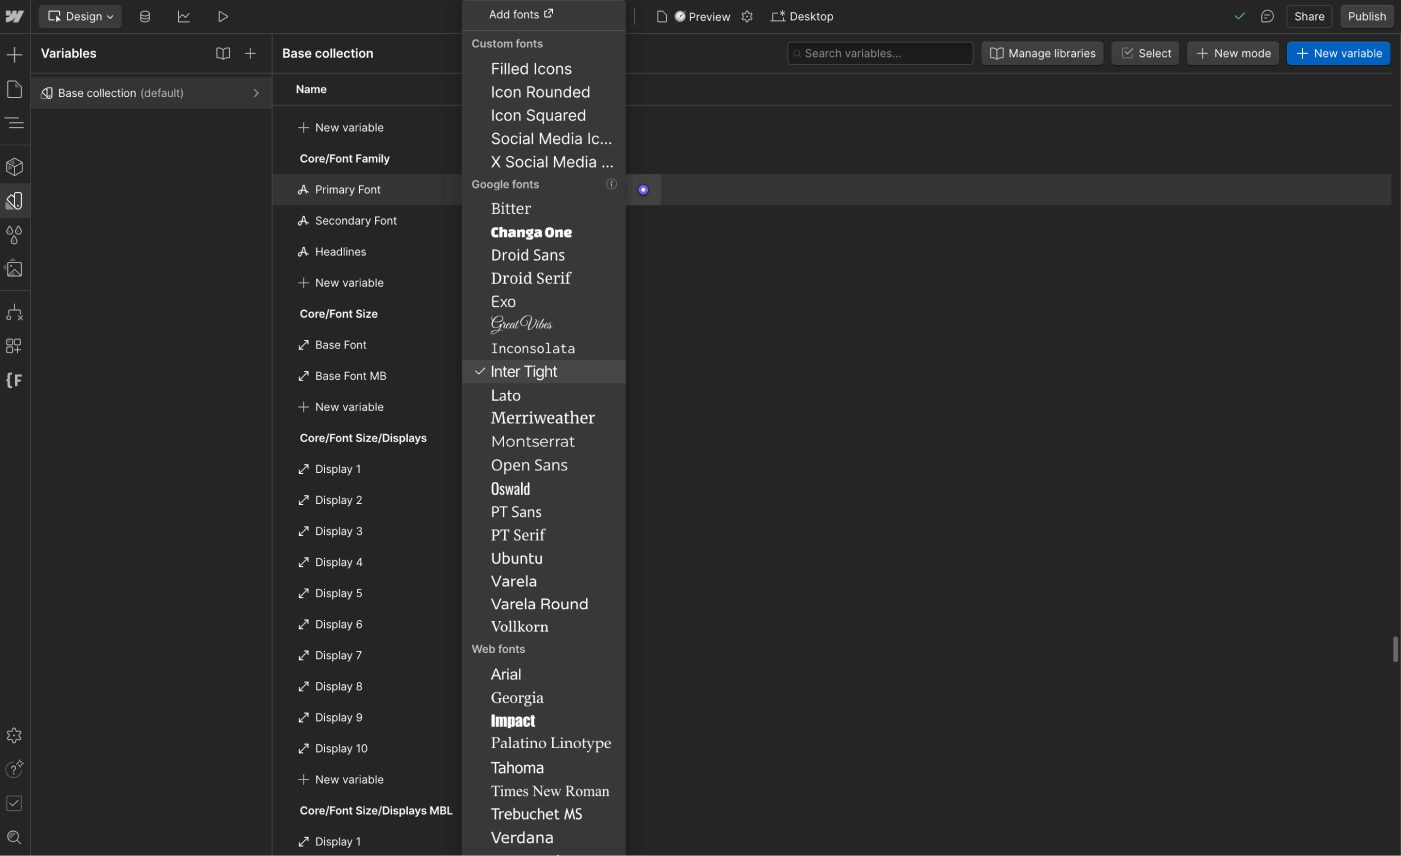Image resolution: width=1401 pixels, height=856 pixels.
Task: Create a New variable with the blue button
Action: [1338, 53]
